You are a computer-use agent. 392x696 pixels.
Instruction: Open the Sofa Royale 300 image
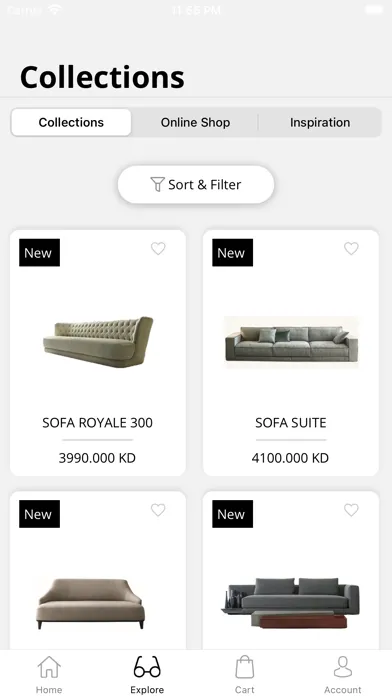point(98,342)
